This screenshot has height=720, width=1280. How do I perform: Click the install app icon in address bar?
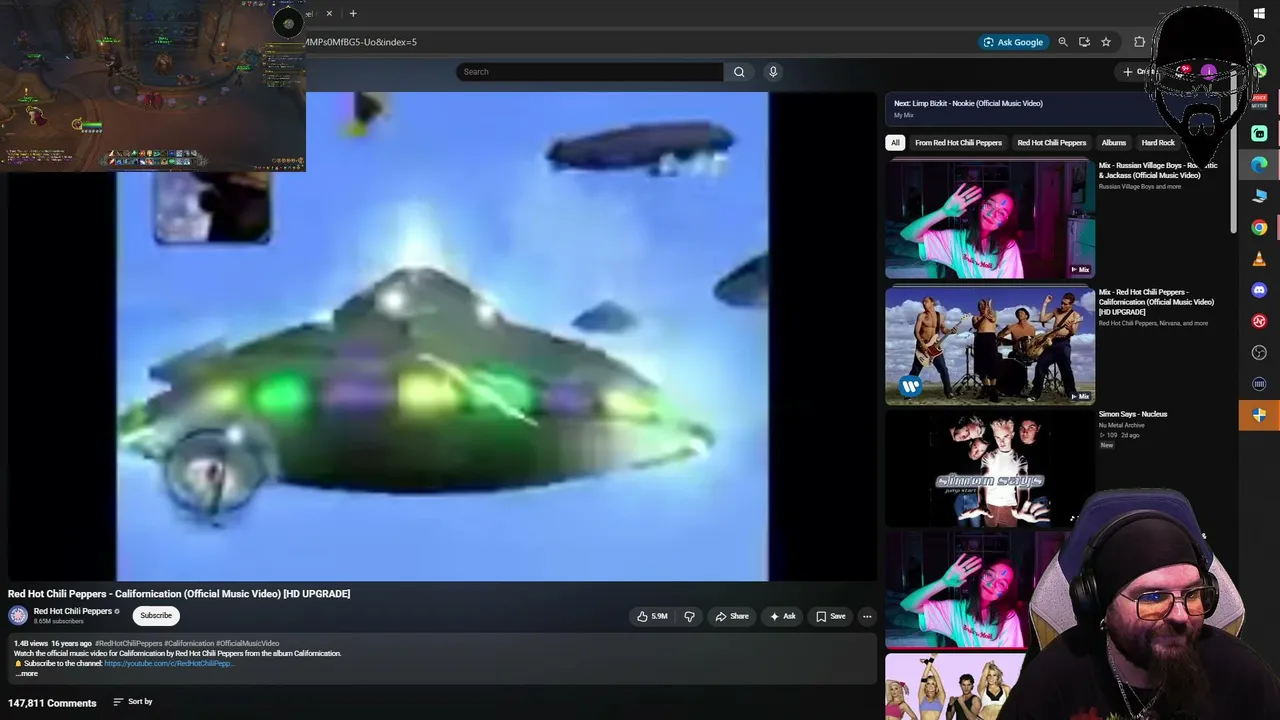click(1084, 42)
